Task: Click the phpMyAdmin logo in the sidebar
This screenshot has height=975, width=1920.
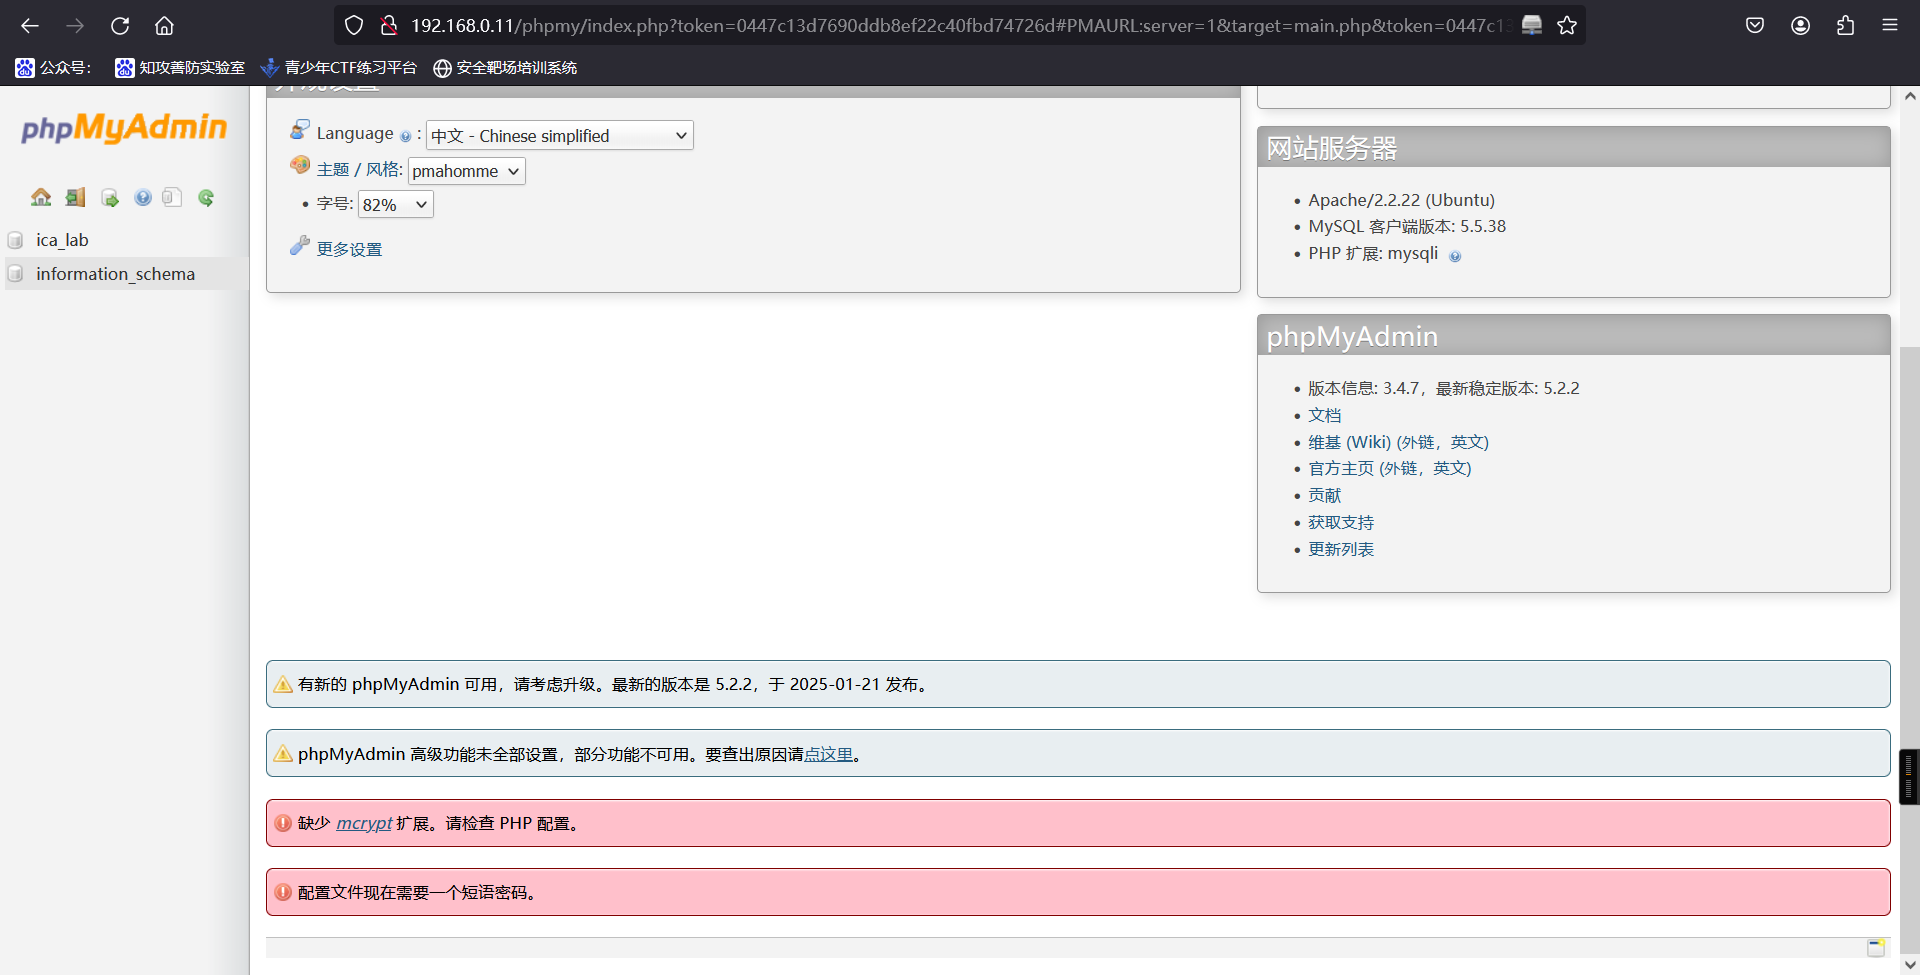Action: (124, 128)
